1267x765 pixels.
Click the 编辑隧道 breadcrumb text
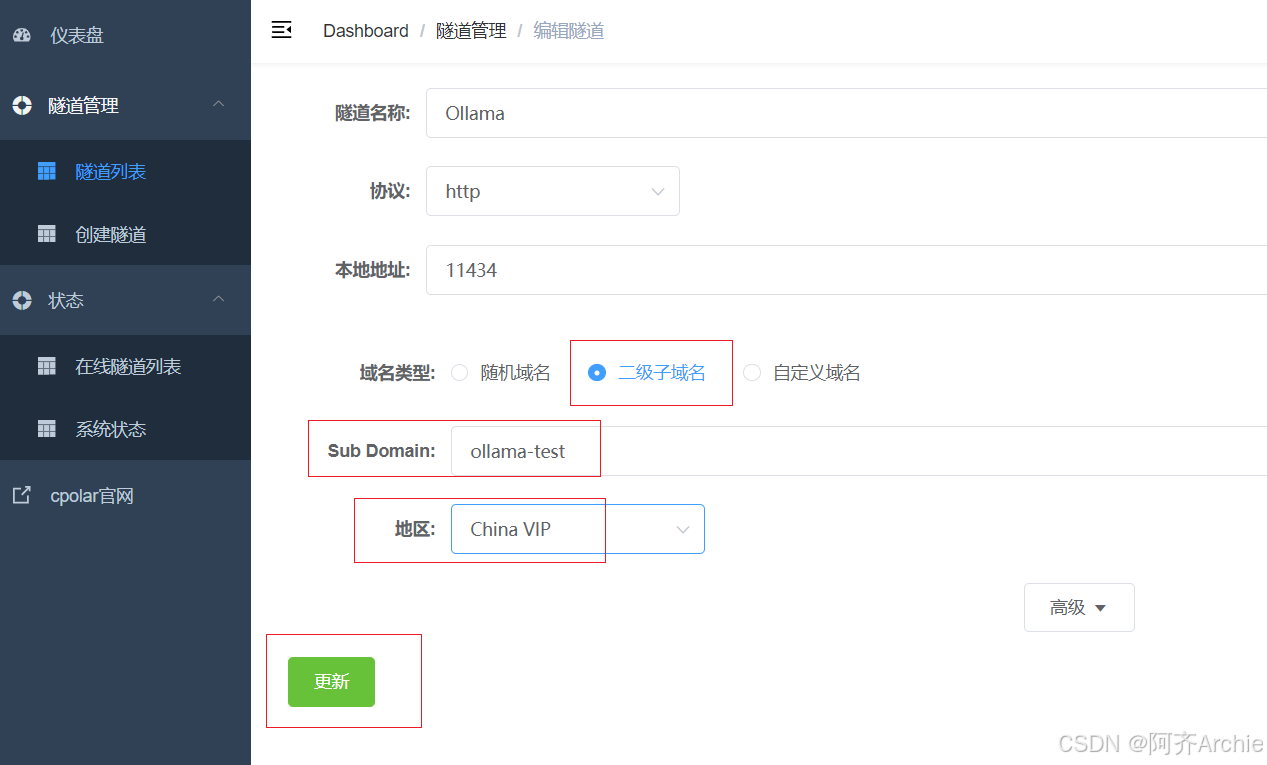[569, 31]
